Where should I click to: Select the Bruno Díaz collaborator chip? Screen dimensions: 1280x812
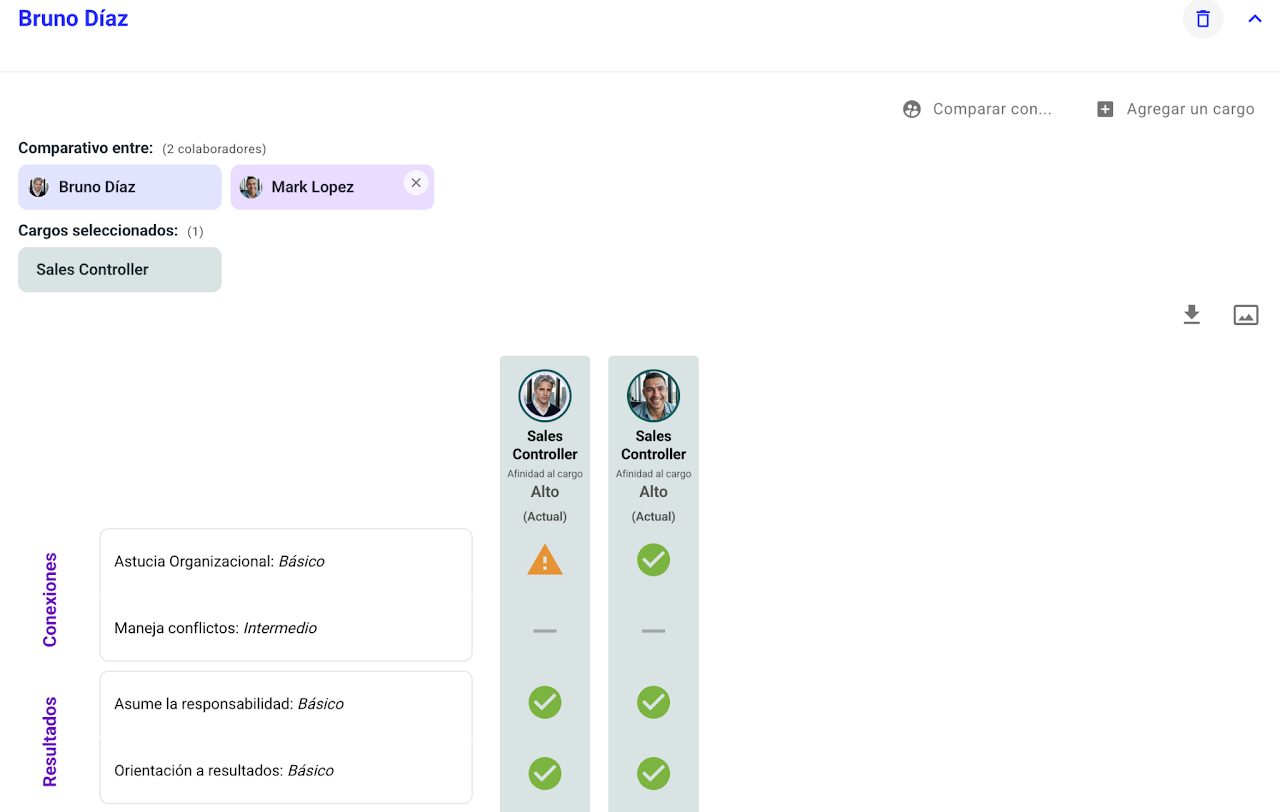[119, 187]
